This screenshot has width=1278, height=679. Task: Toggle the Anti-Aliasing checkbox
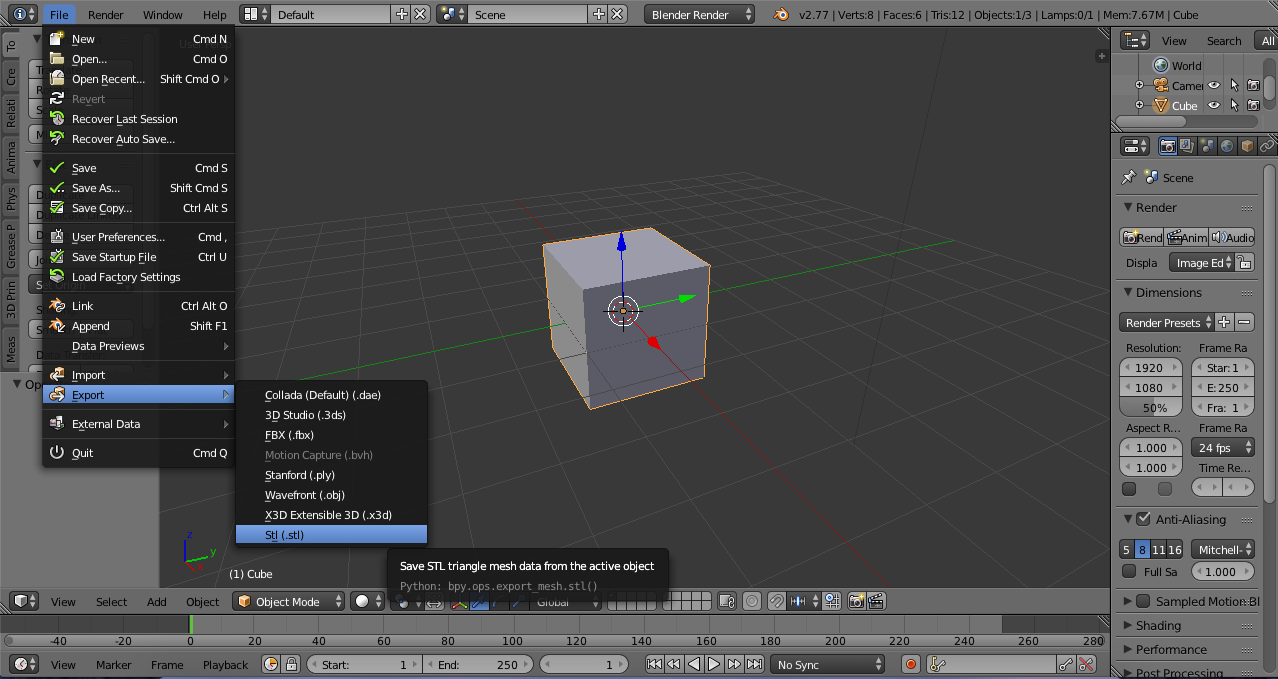(1143, 519)
